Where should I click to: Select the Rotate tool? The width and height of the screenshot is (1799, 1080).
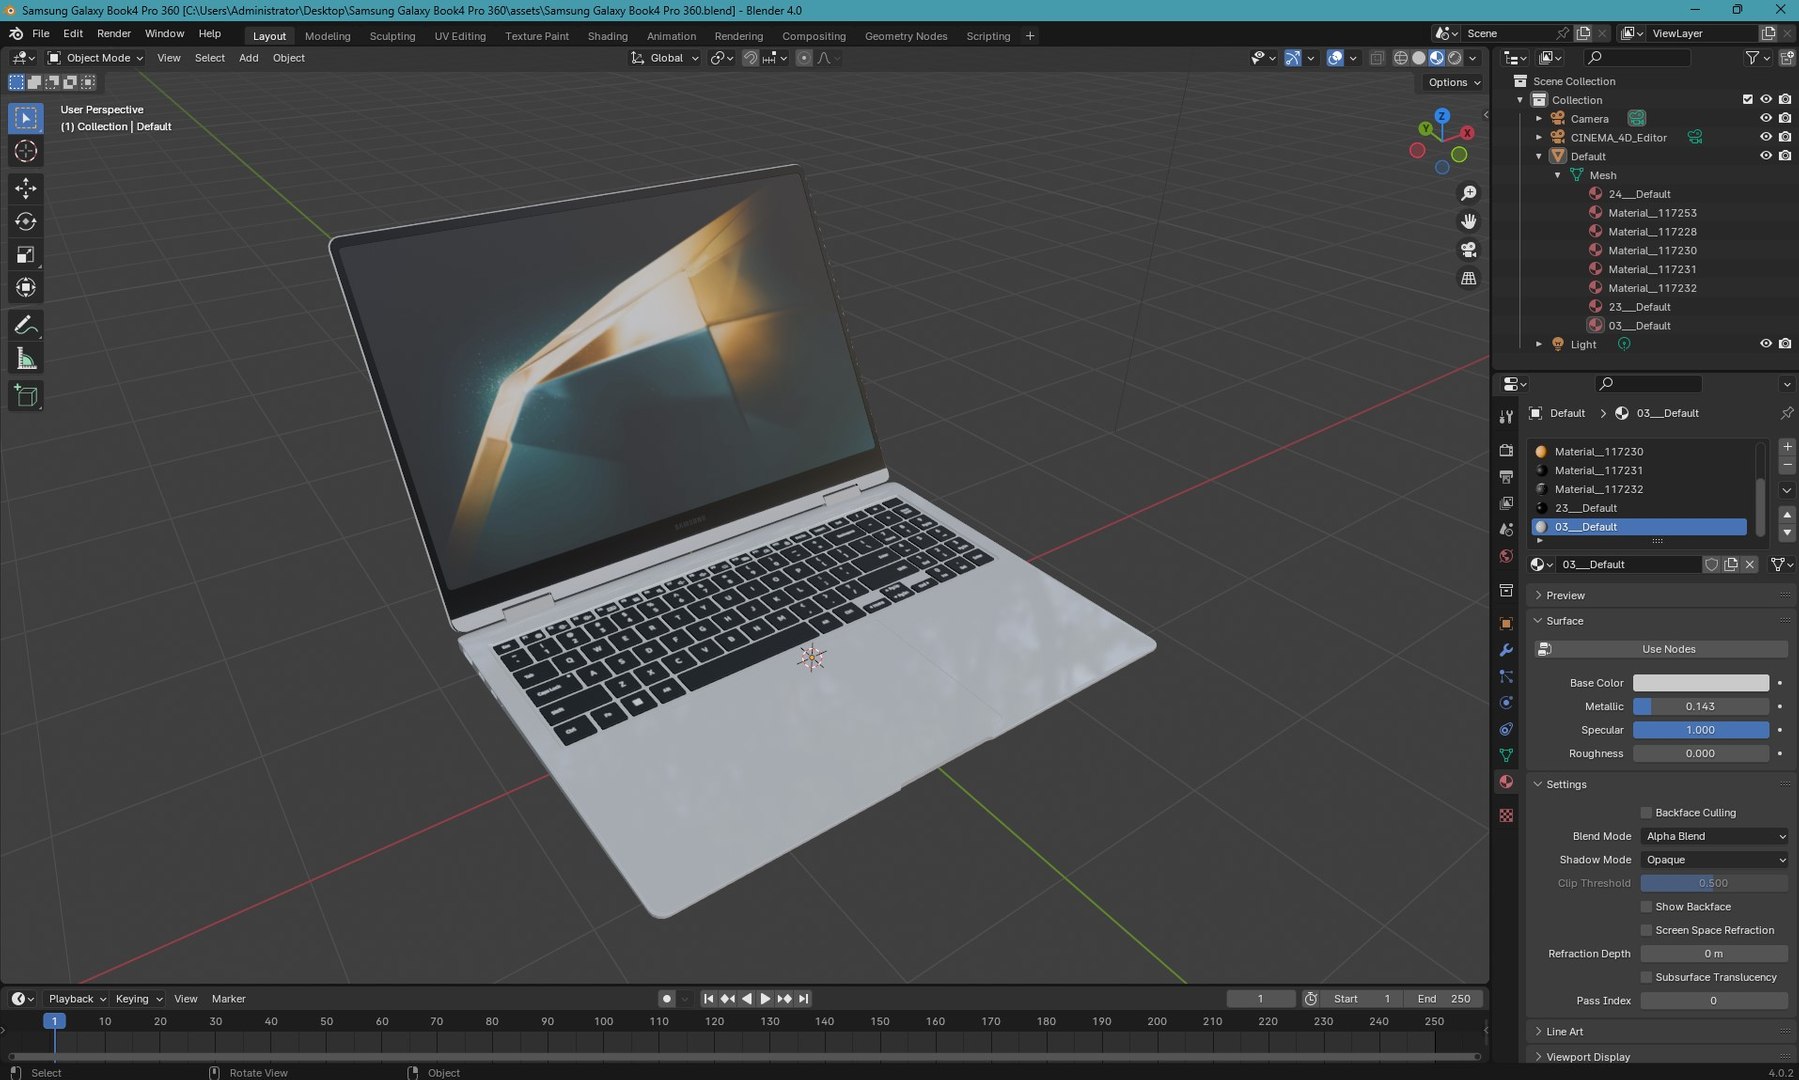(26, 221)
